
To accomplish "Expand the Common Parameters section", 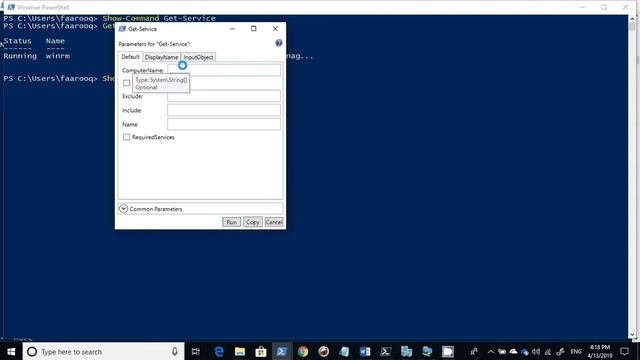I will coord(123,209).
